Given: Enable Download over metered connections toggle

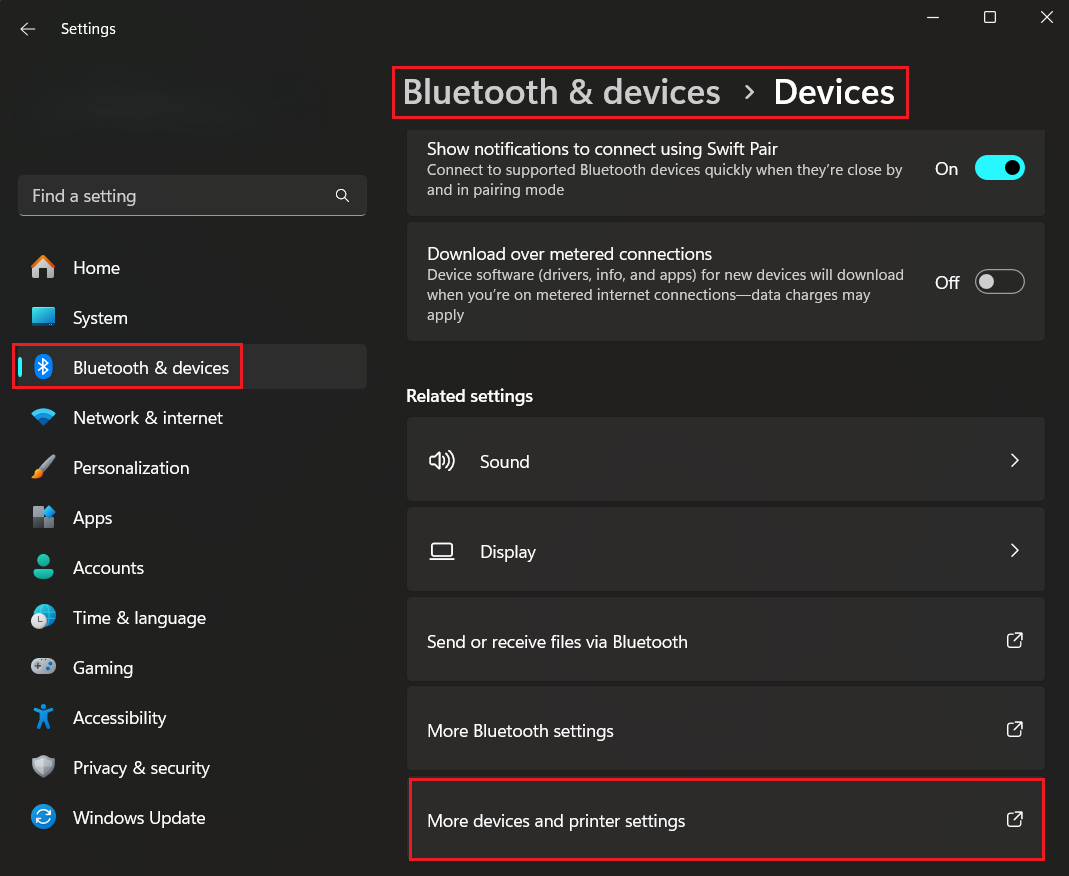Looking at the screenshot, I should pos(1000,283).
